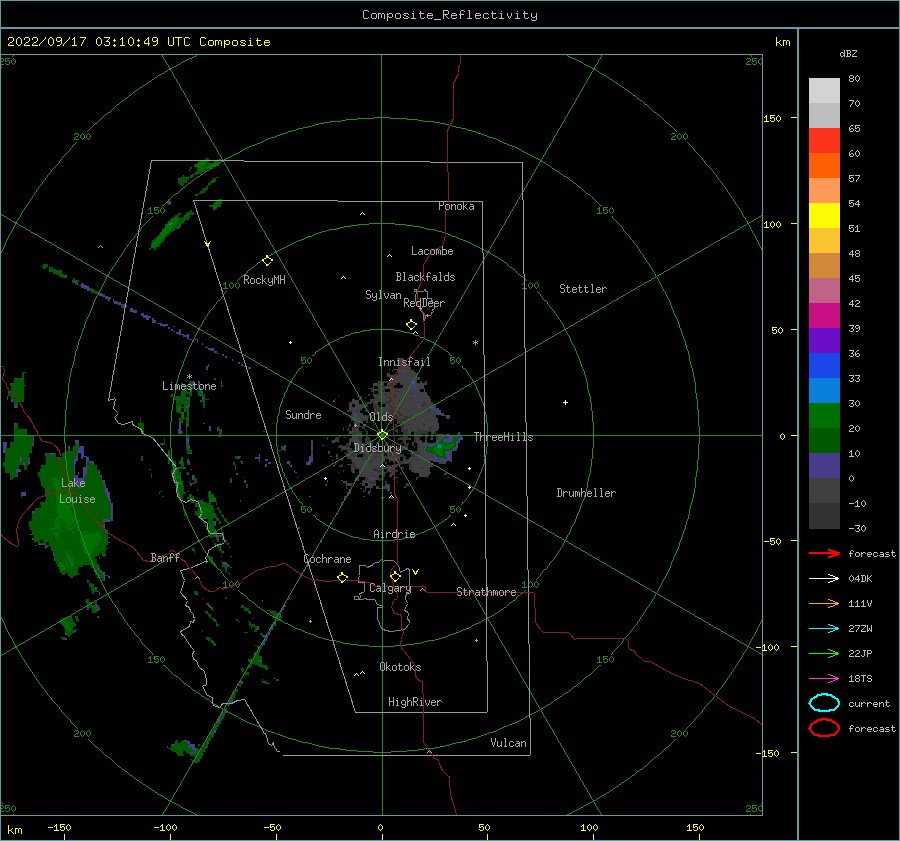Click the Sylvan label
This screenshot has width=900, height=841.
(x=383, y=295)
